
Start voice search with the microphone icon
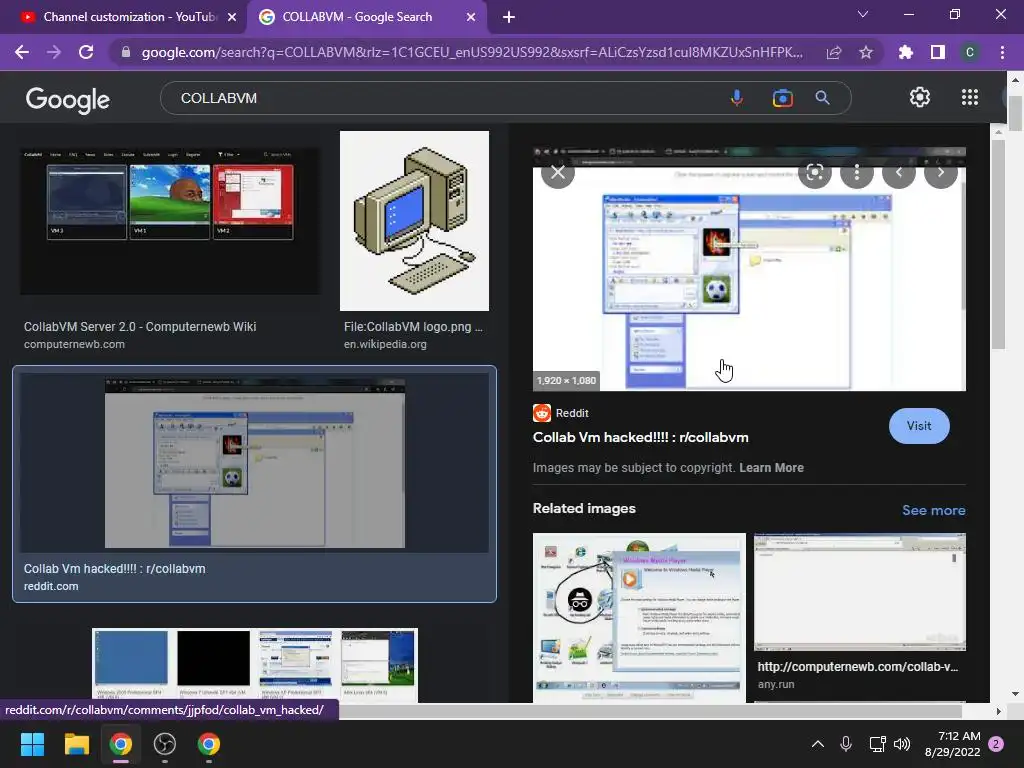coord(737,98)
